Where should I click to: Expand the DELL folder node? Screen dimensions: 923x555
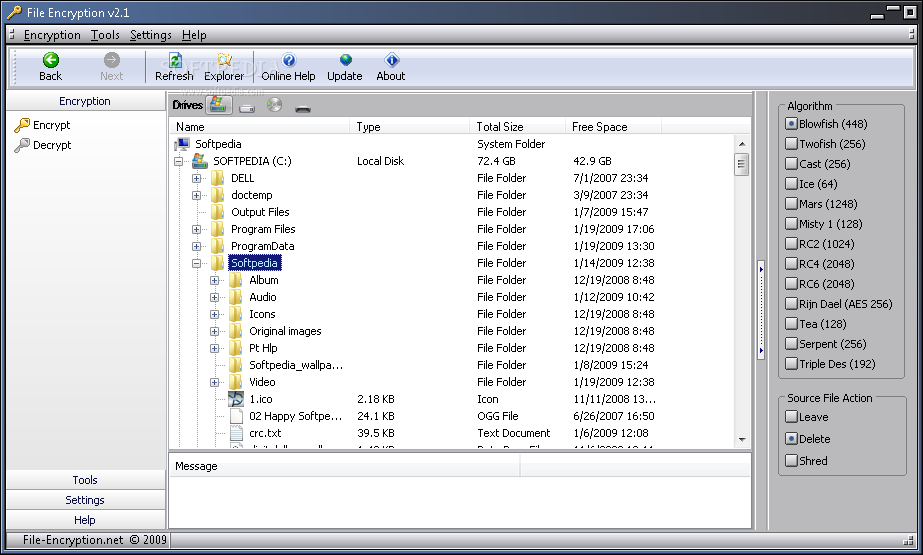[x=197, y=178]
